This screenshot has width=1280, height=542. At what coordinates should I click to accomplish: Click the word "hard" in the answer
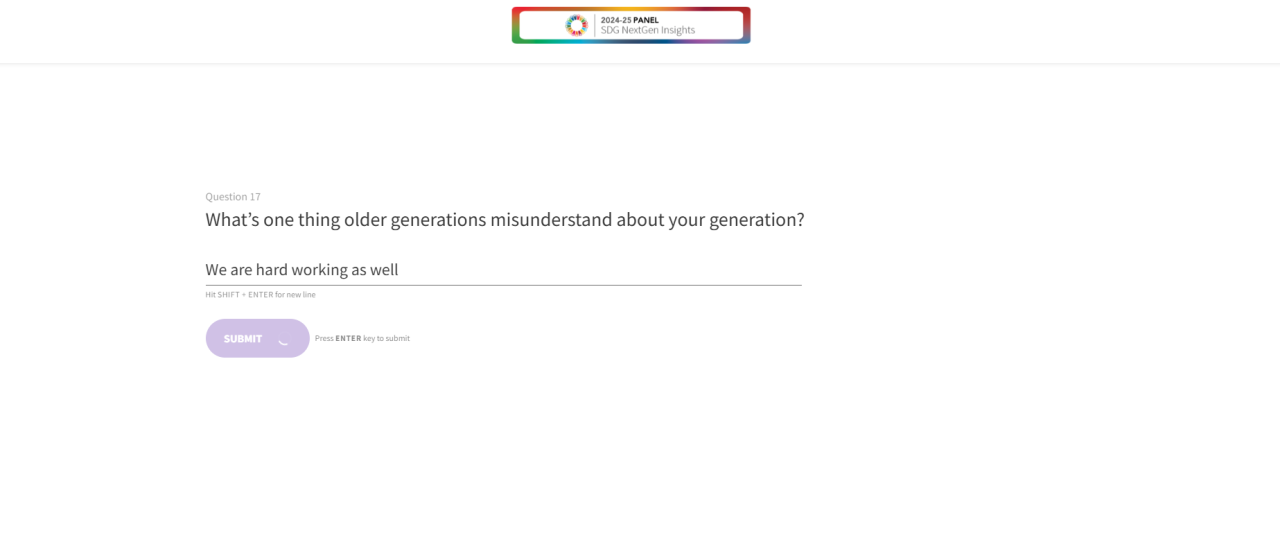point(271,270)
